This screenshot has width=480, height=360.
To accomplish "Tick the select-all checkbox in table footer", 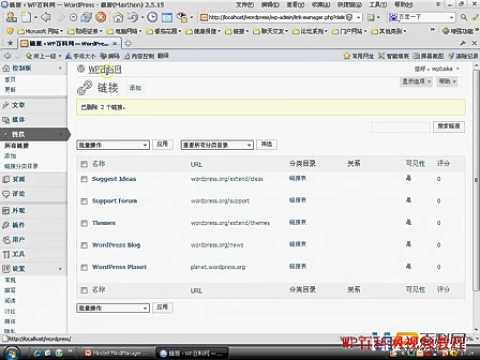I will pos(84,290).
